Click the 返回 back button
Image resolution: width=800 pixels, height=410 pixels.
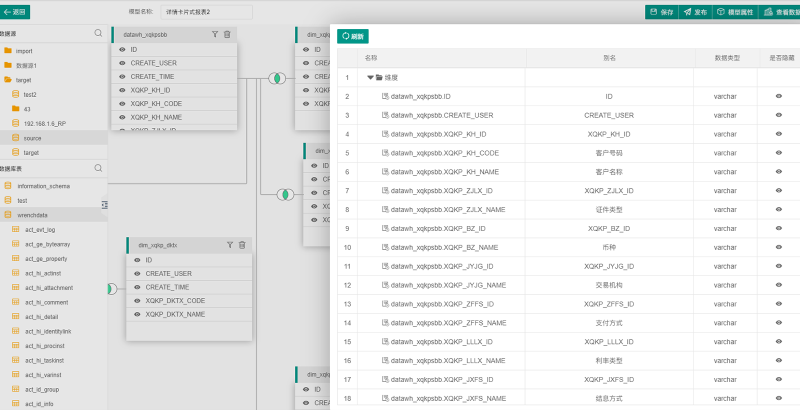15,12
